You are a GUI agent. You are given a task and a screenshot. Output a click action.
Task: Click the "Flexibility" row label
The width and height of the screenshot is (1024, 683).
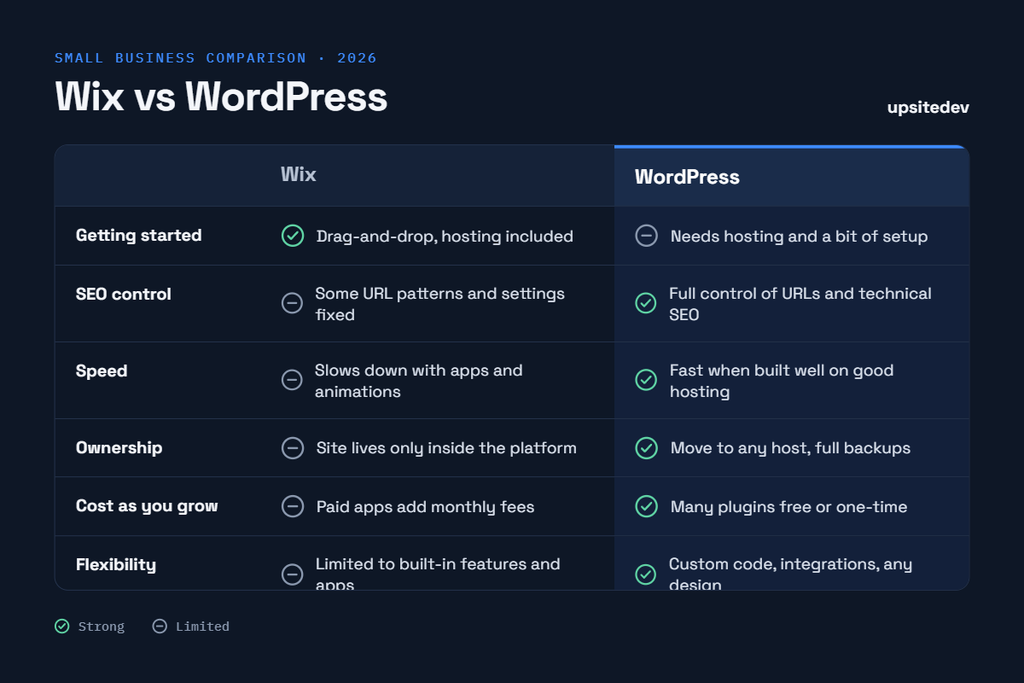(x=116, y=565)
